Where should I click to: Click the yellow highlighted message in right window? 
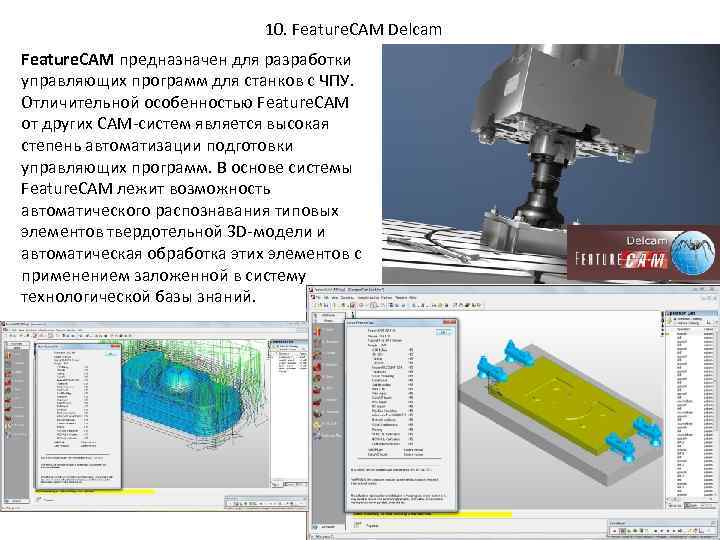432,515
